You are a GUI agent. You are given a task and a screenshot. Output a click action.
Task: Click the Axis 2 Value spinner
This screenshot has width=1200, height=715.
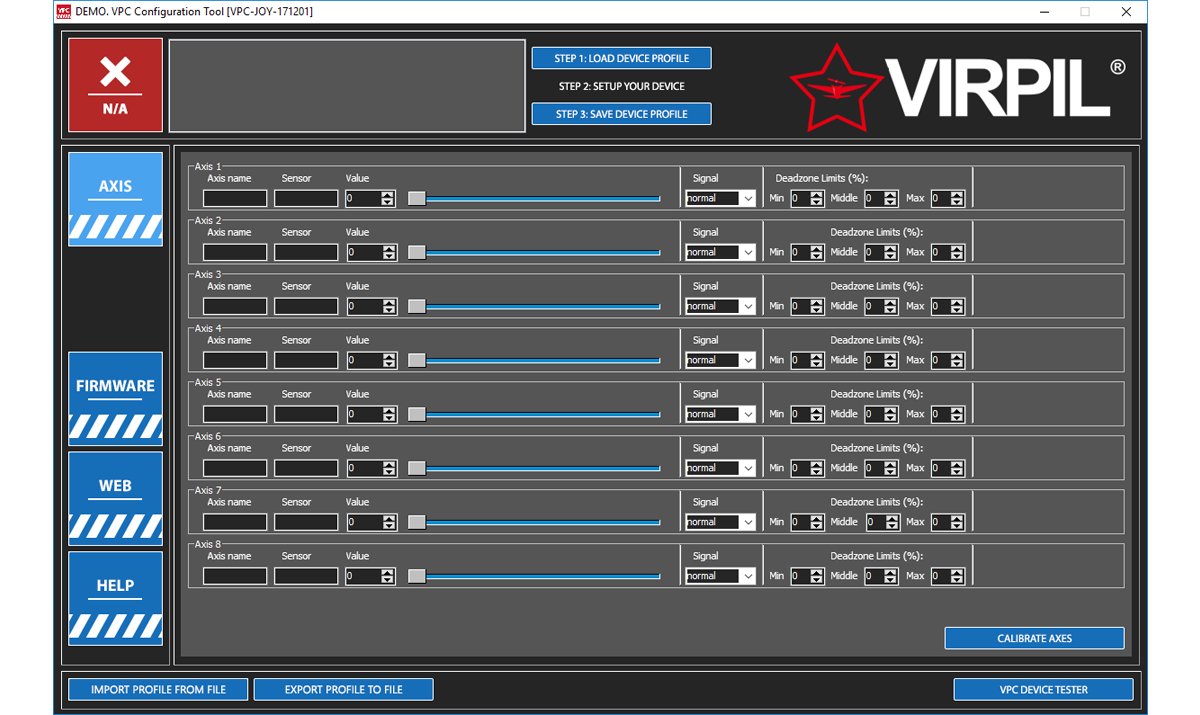[x=371, y=252]
